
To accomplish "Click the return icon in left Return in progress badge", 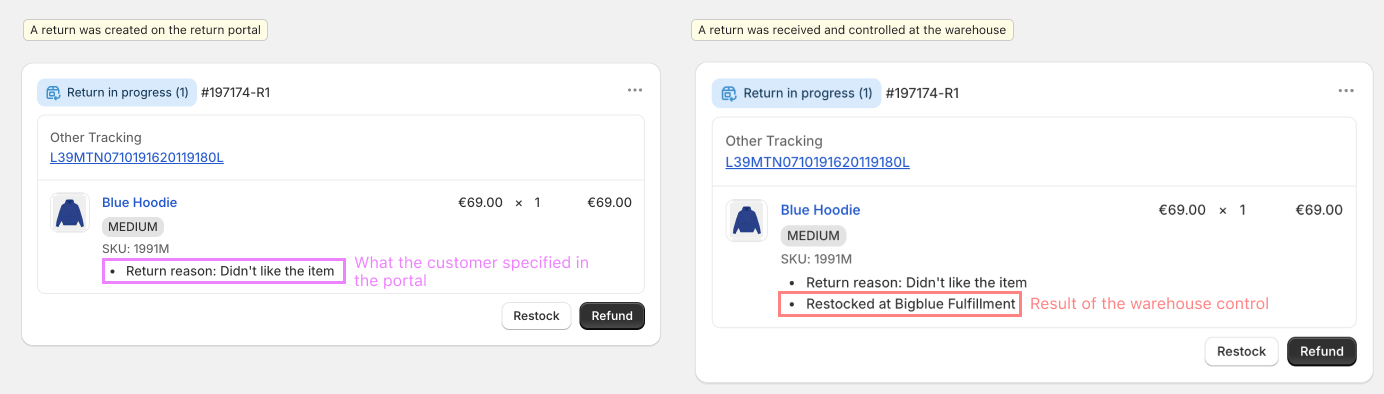I will coord(54,93).
